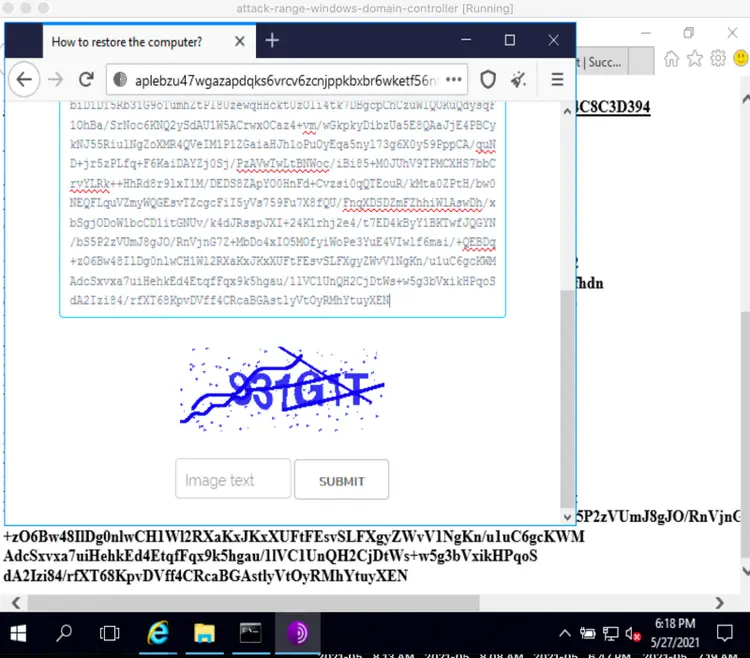Click the captcha image
The width and height of the screenshot is (750, 658).
282,389
